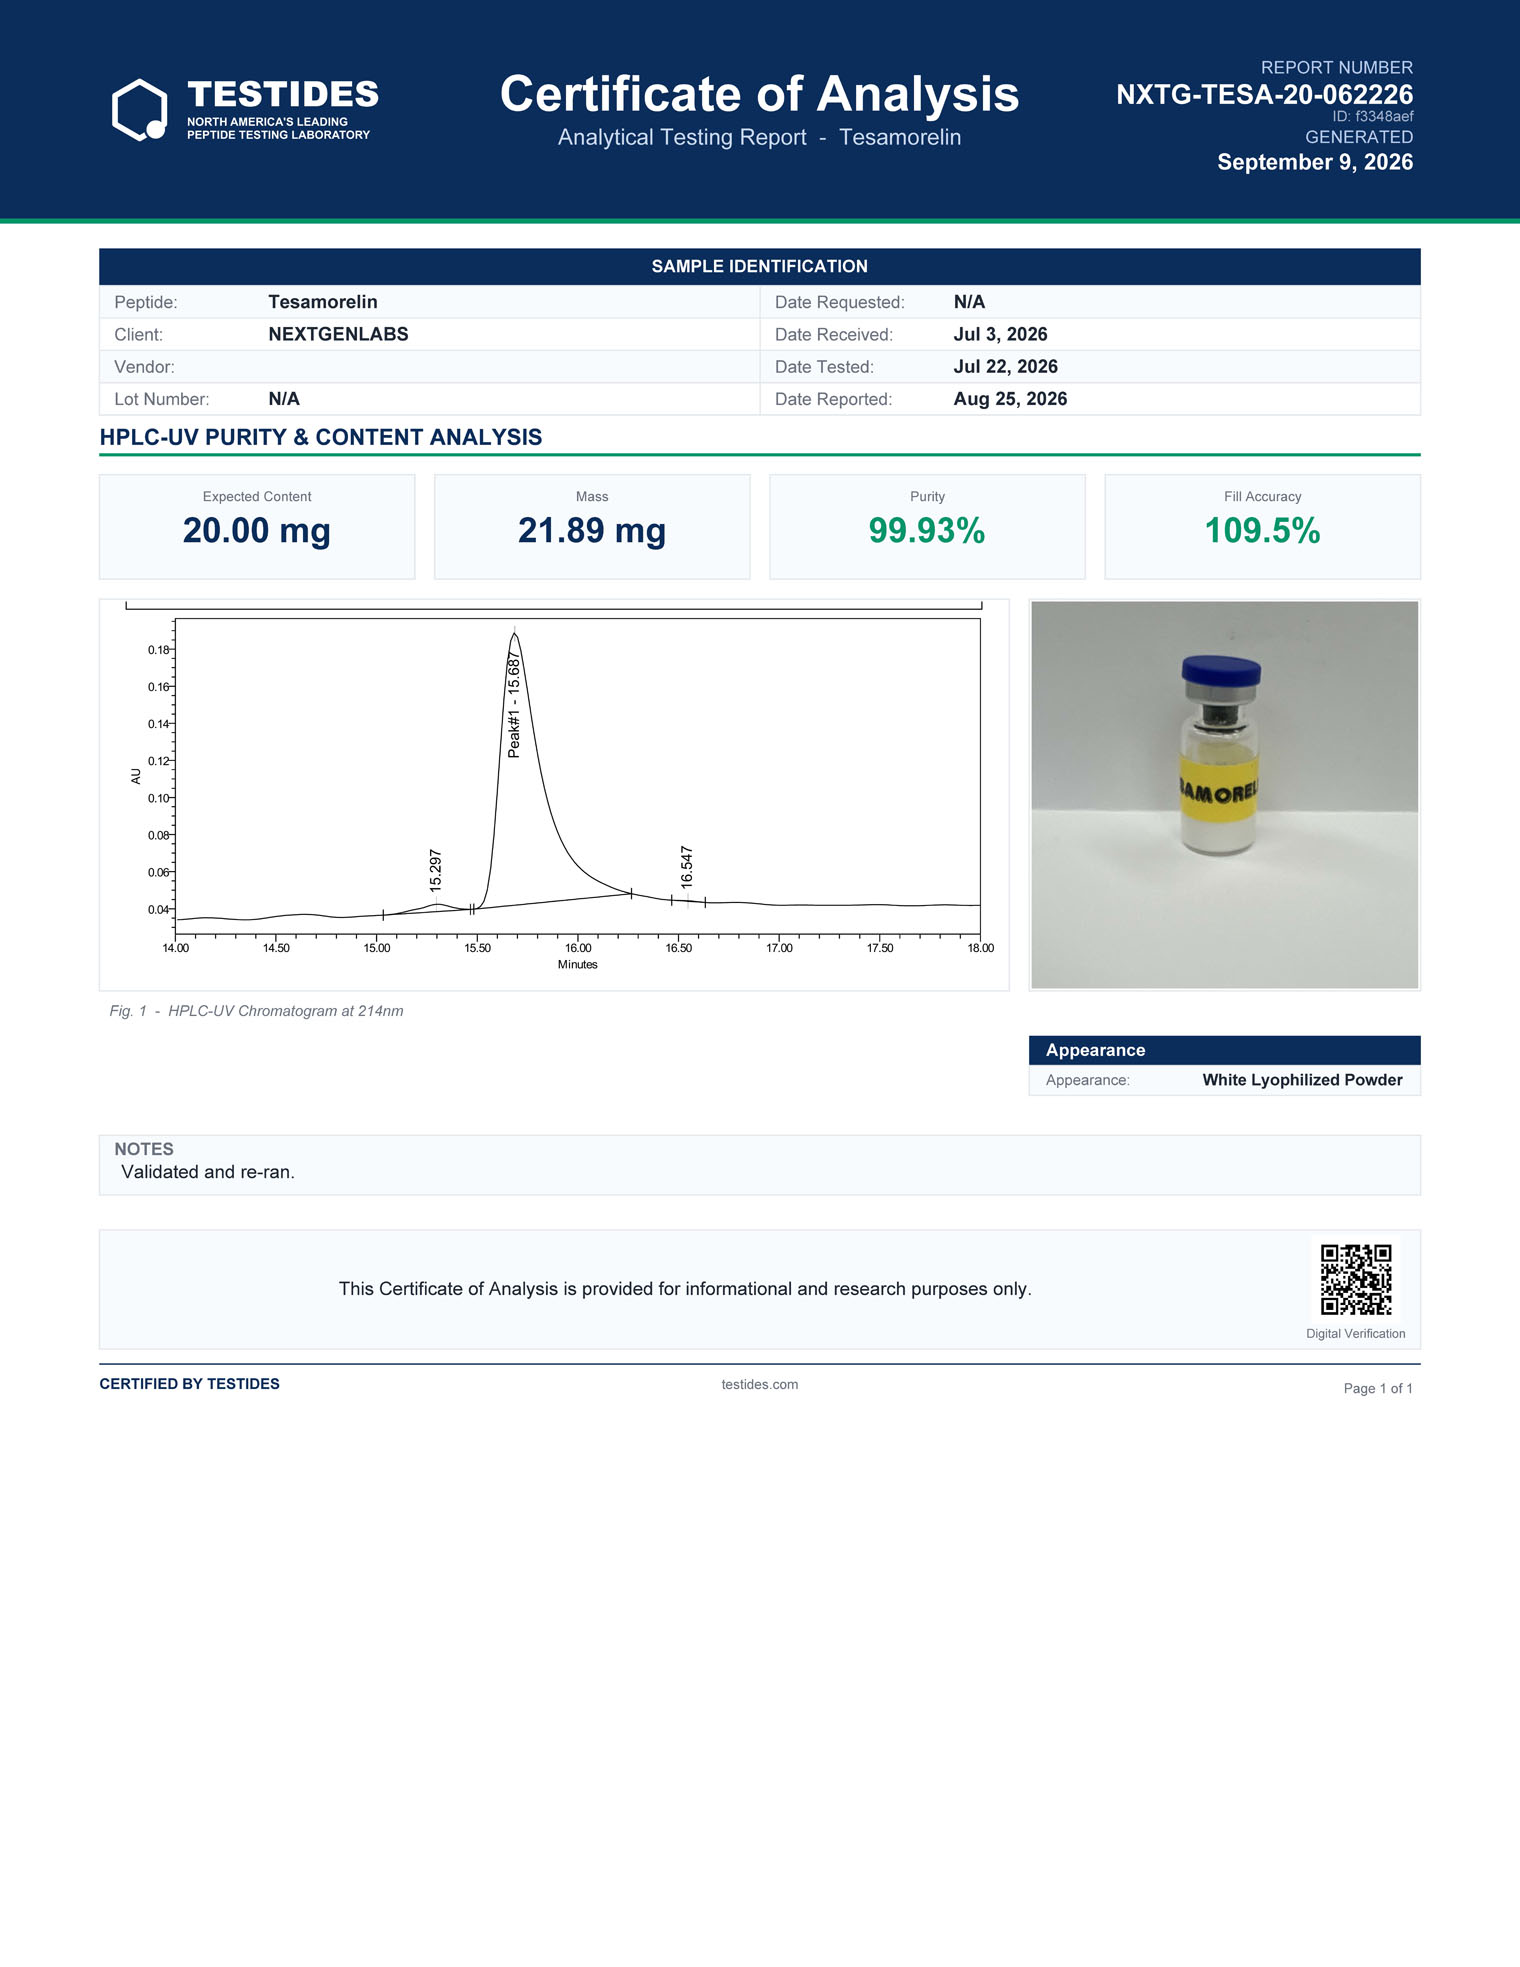
Task: Click the 'Certified by Testides' footer text
Action: tap(189, 1384)
